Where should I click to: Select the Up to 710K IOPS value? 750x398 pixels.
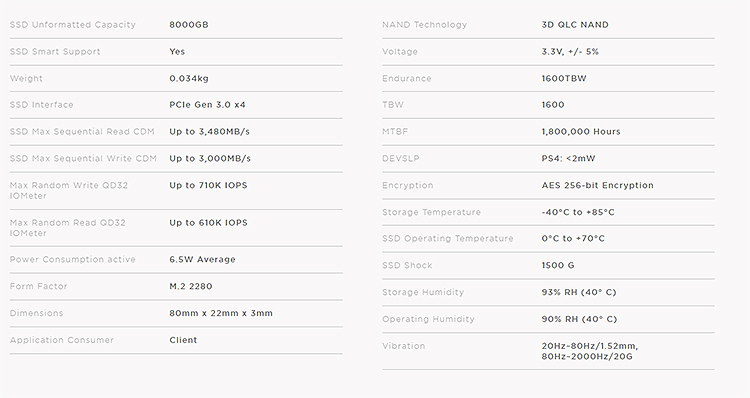(x=208, y=185)
